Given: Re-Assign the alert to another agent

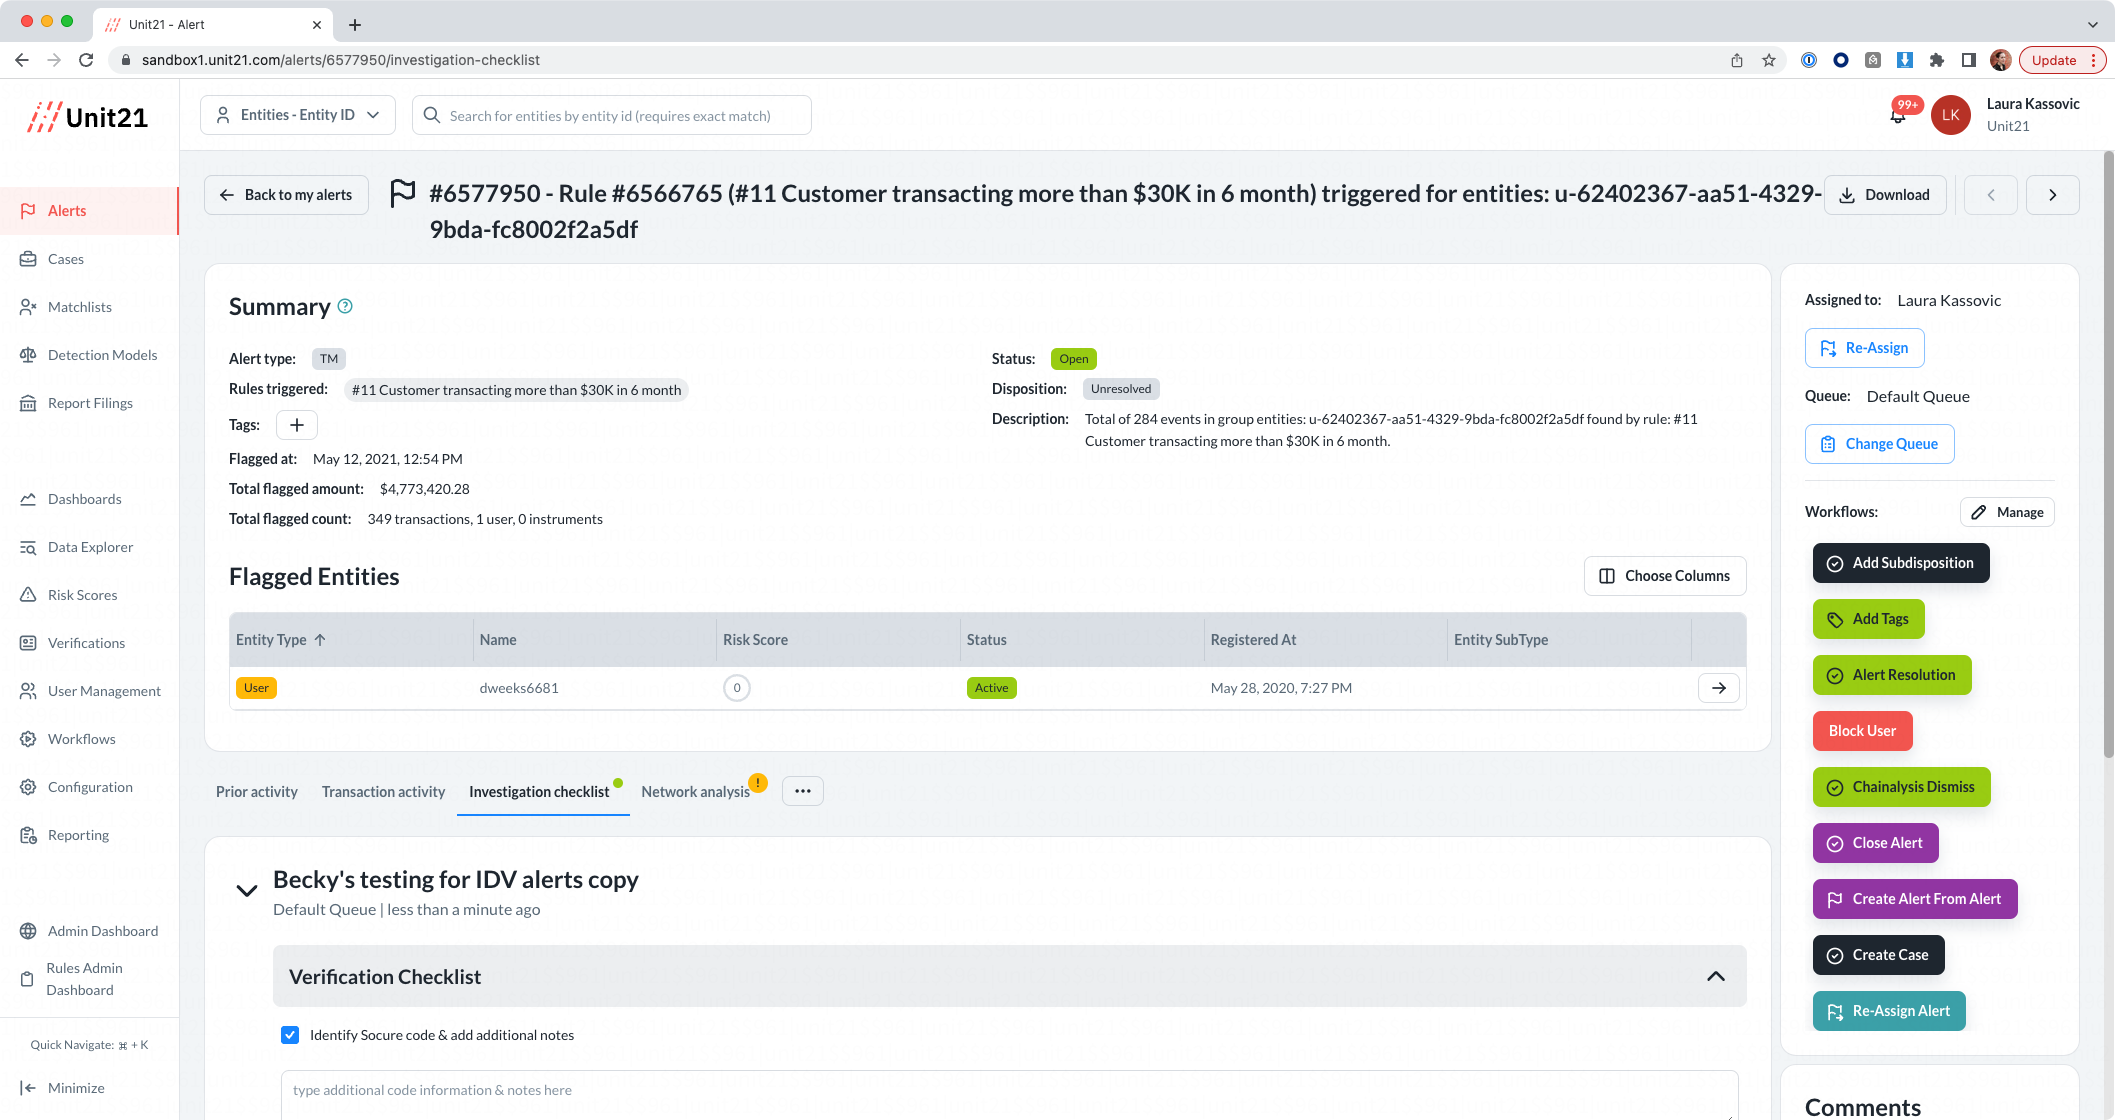Looking at the screenshot, I should 1864,348.
